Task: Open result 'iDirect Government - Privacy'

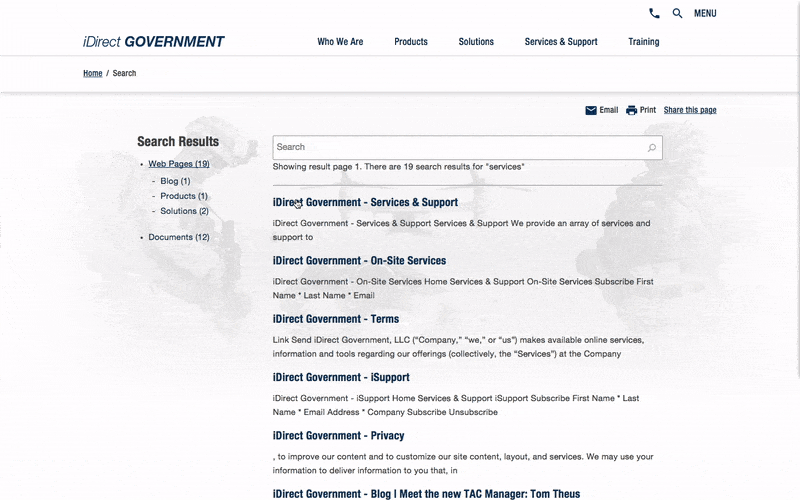Action: coord(338,436)
